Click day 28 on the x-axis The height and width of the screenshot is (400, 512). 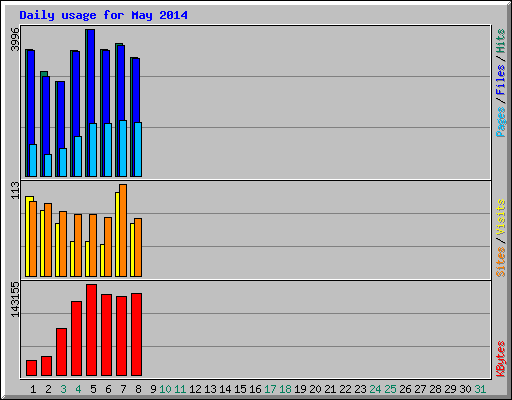click(x=435, y=389)
